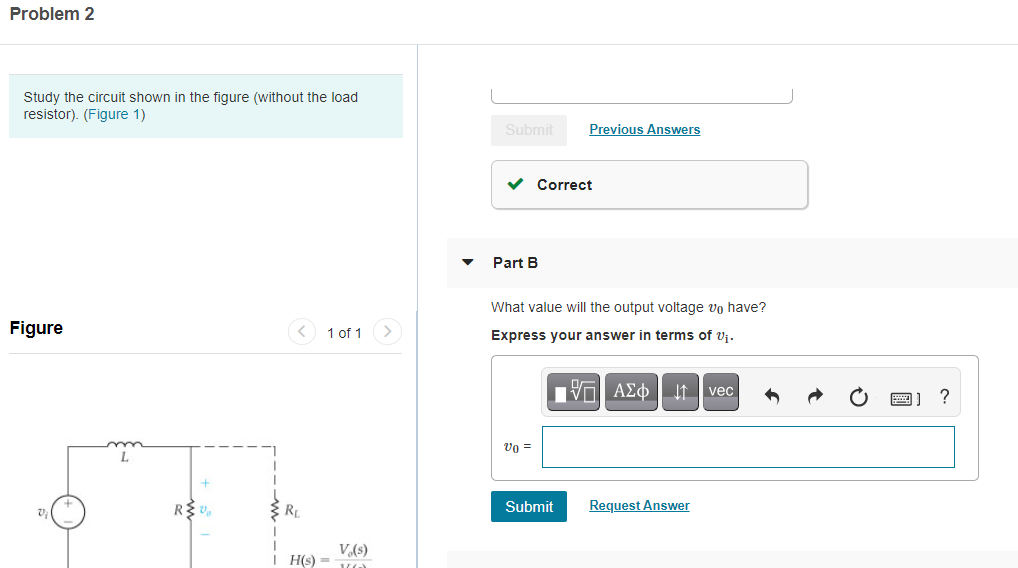Open the Greek symbols ΑΣφ palette
1018x568 pixels.
pos(631,391)
